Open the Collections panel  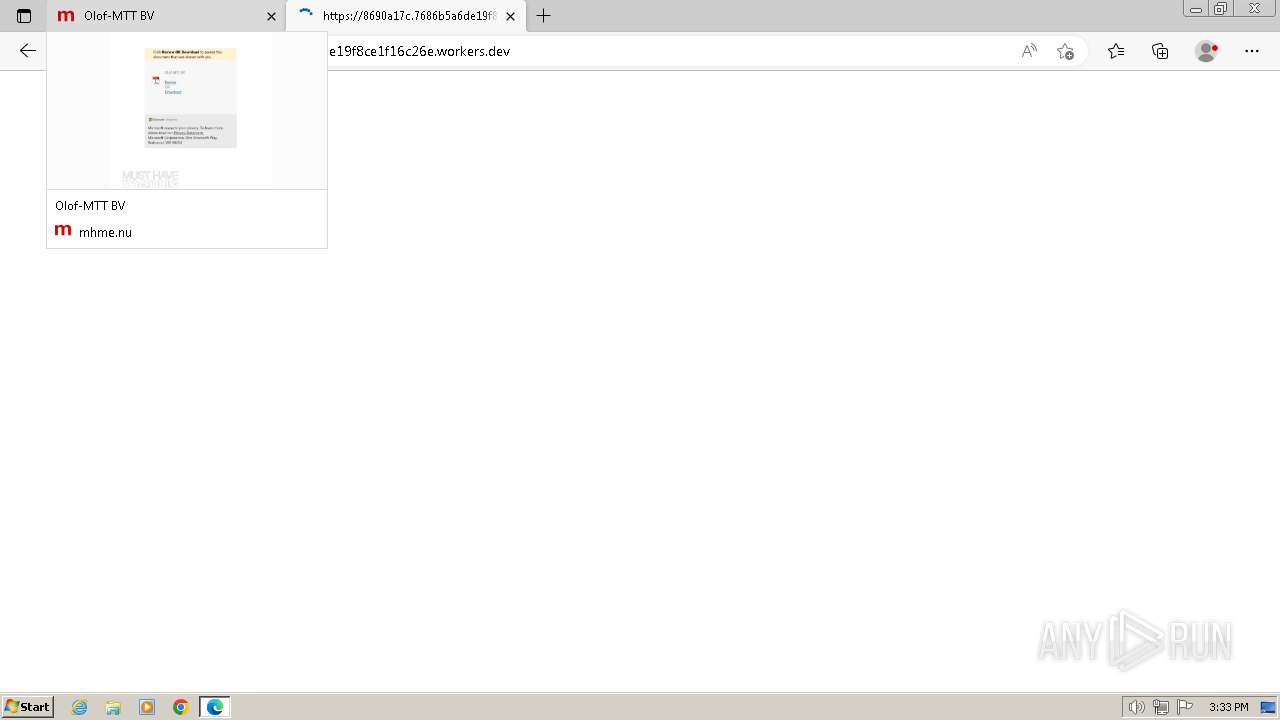pos(1160,51)
